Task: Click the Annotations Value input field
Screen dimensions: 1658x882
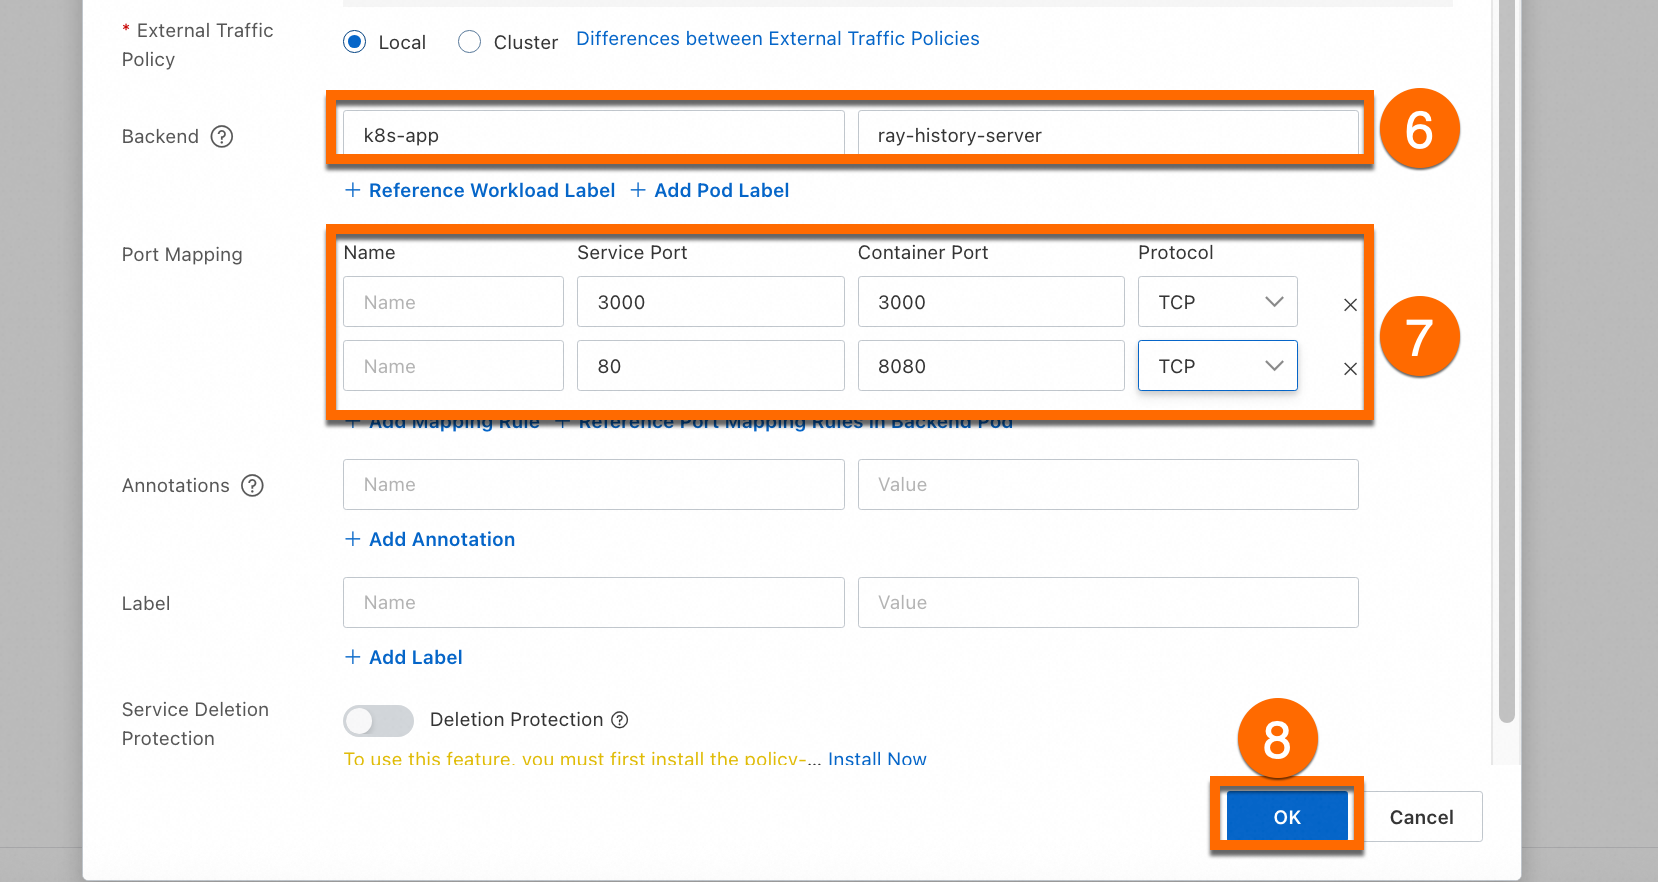Action: click(x=1108, y=484)
